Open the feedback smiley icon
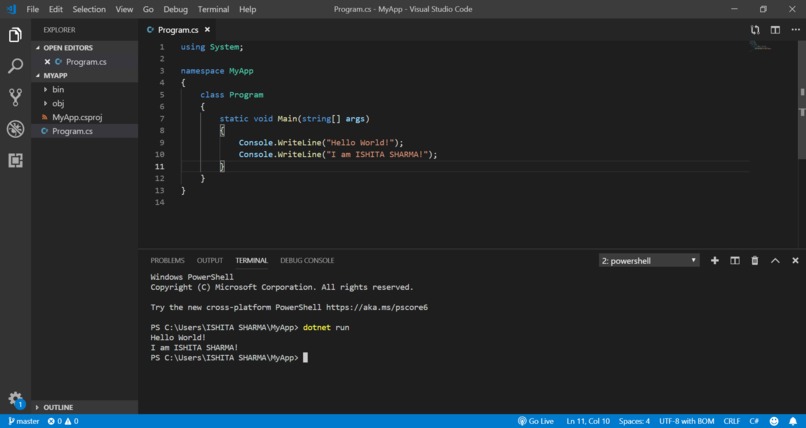This screenshot has width=806, height=428. coord(774,421)
